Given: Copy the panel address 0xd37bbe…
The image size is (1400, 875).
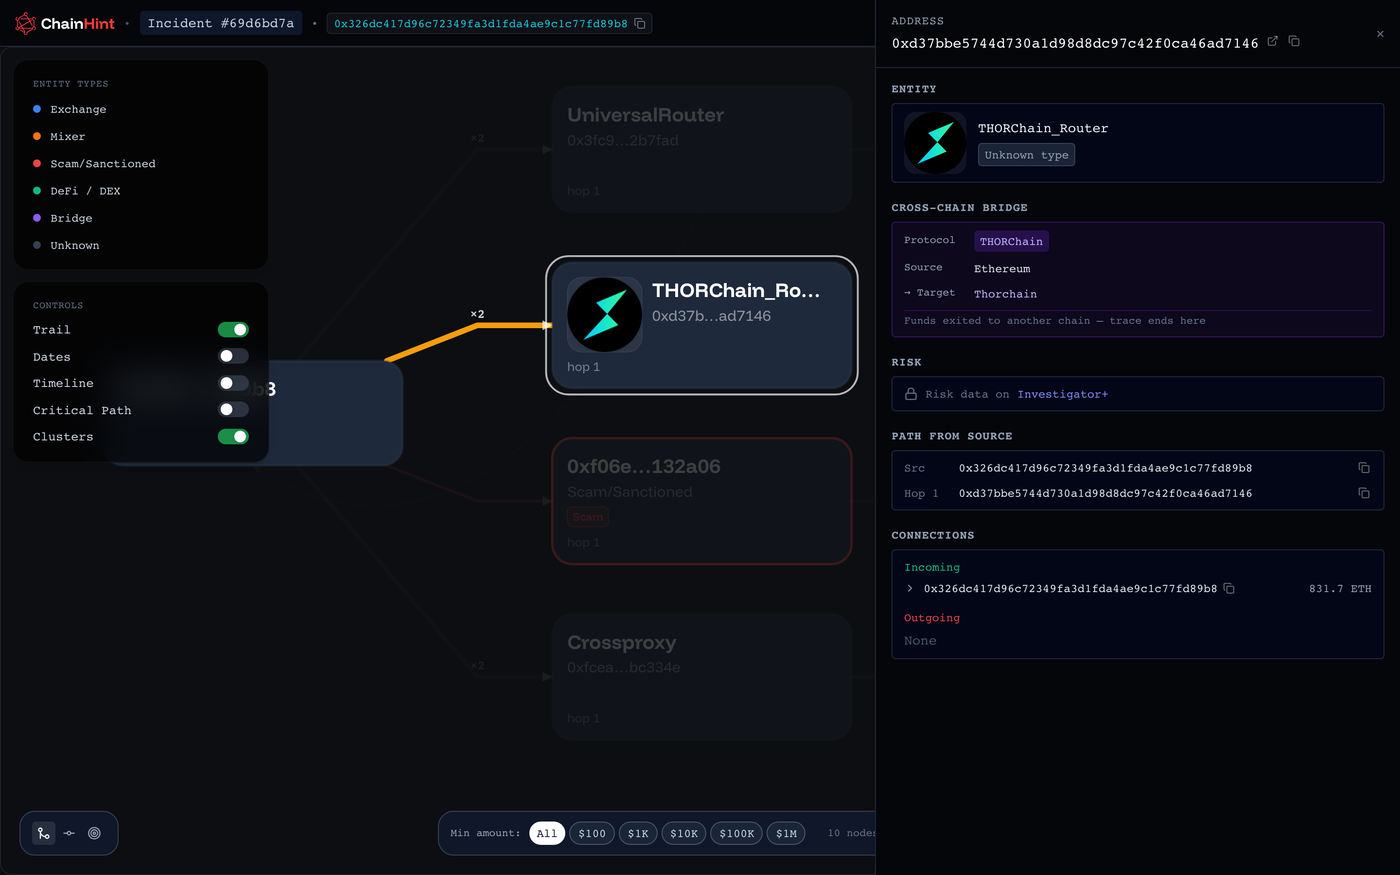Looking at the screenshot, I should coord(1294,41).
